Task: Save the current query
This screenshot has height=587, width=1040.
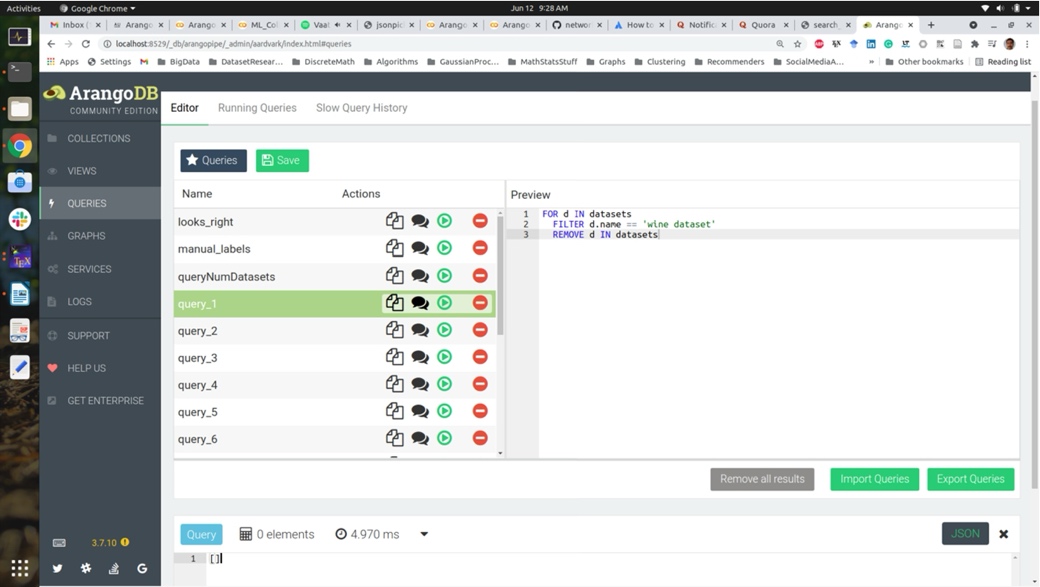Action: coord(283,161)
